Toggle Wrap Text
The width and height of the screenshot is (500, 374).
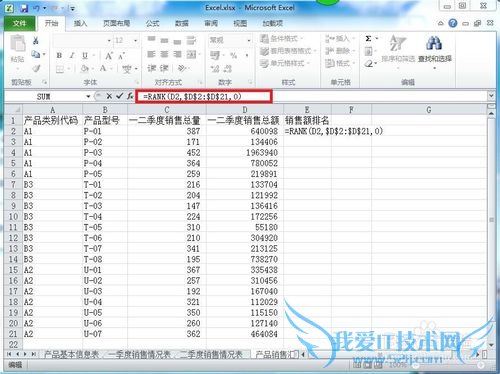point(191,40)
